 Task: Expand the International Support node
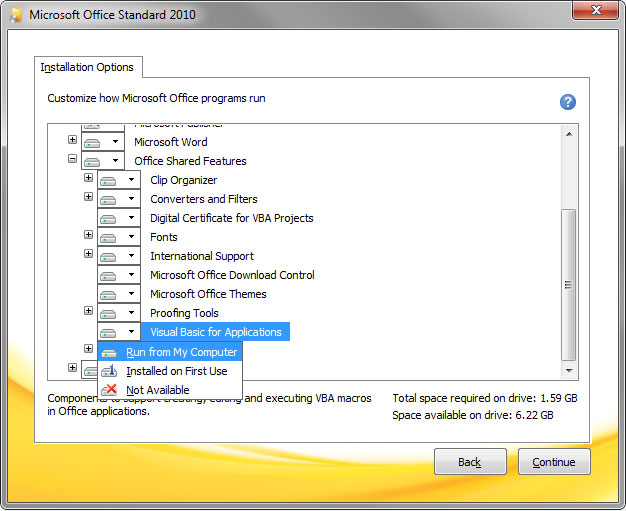(x=88, y=254)
